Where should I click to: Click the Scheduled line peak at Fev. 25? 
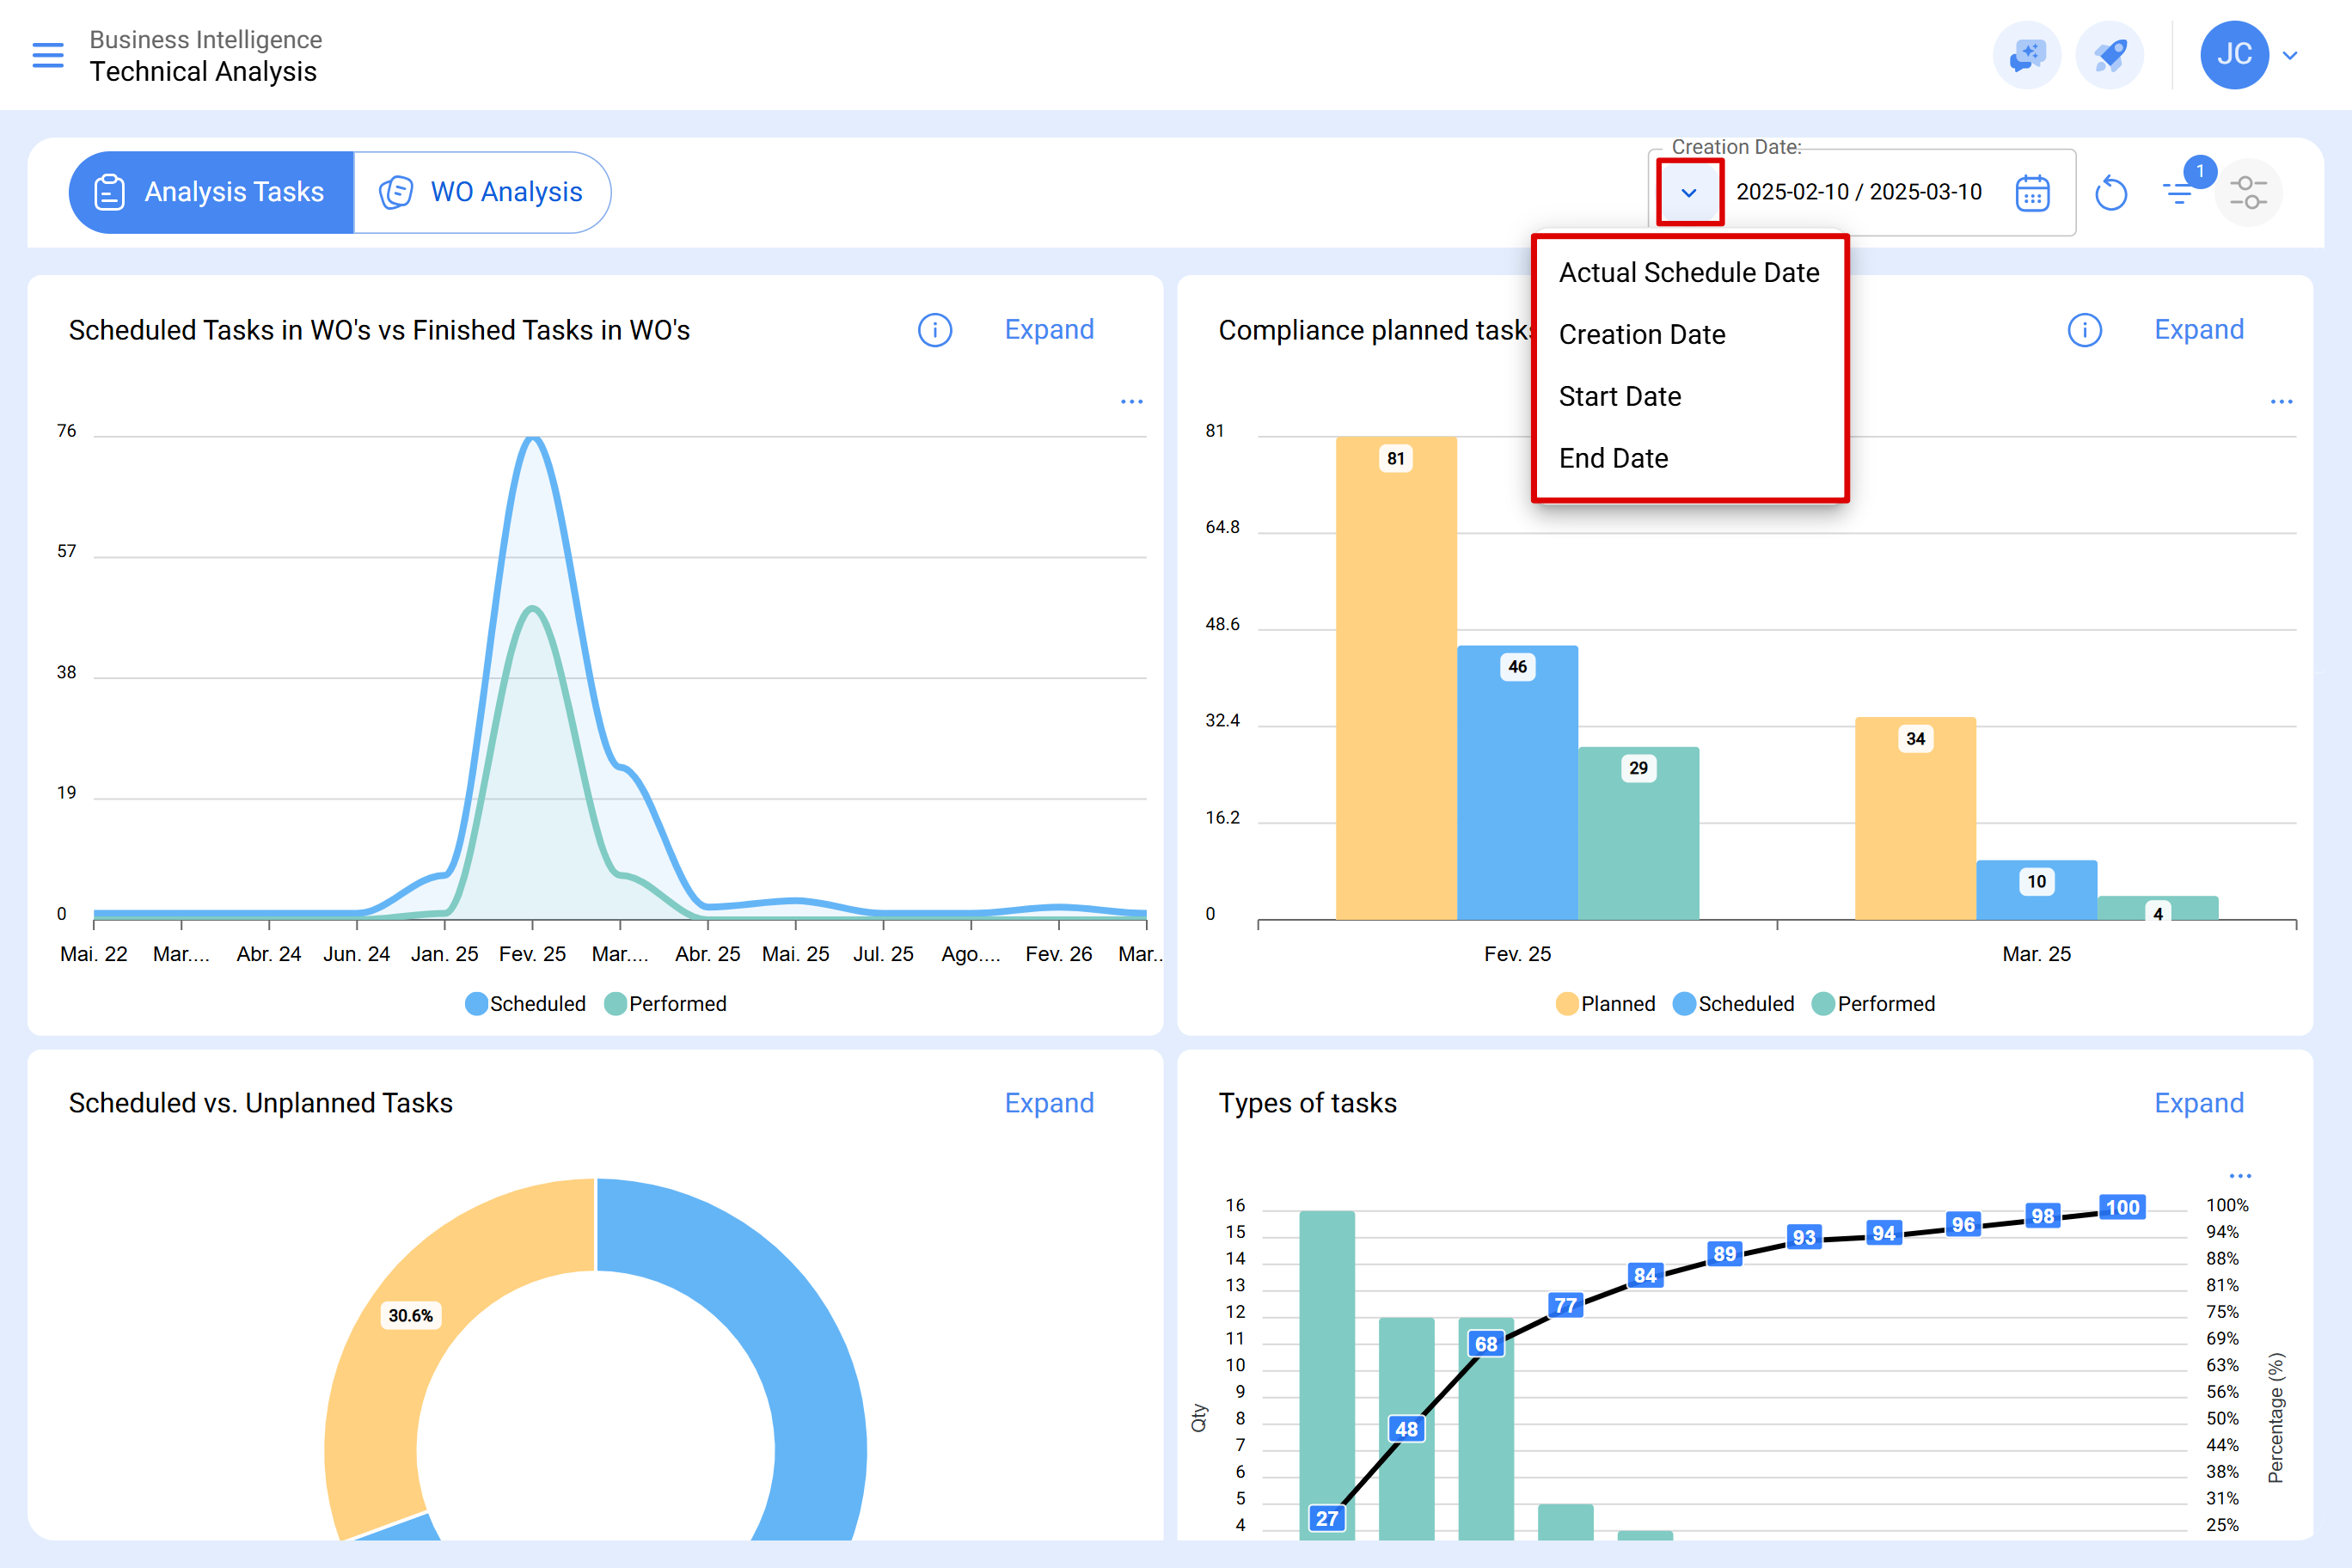pos(533,437)
